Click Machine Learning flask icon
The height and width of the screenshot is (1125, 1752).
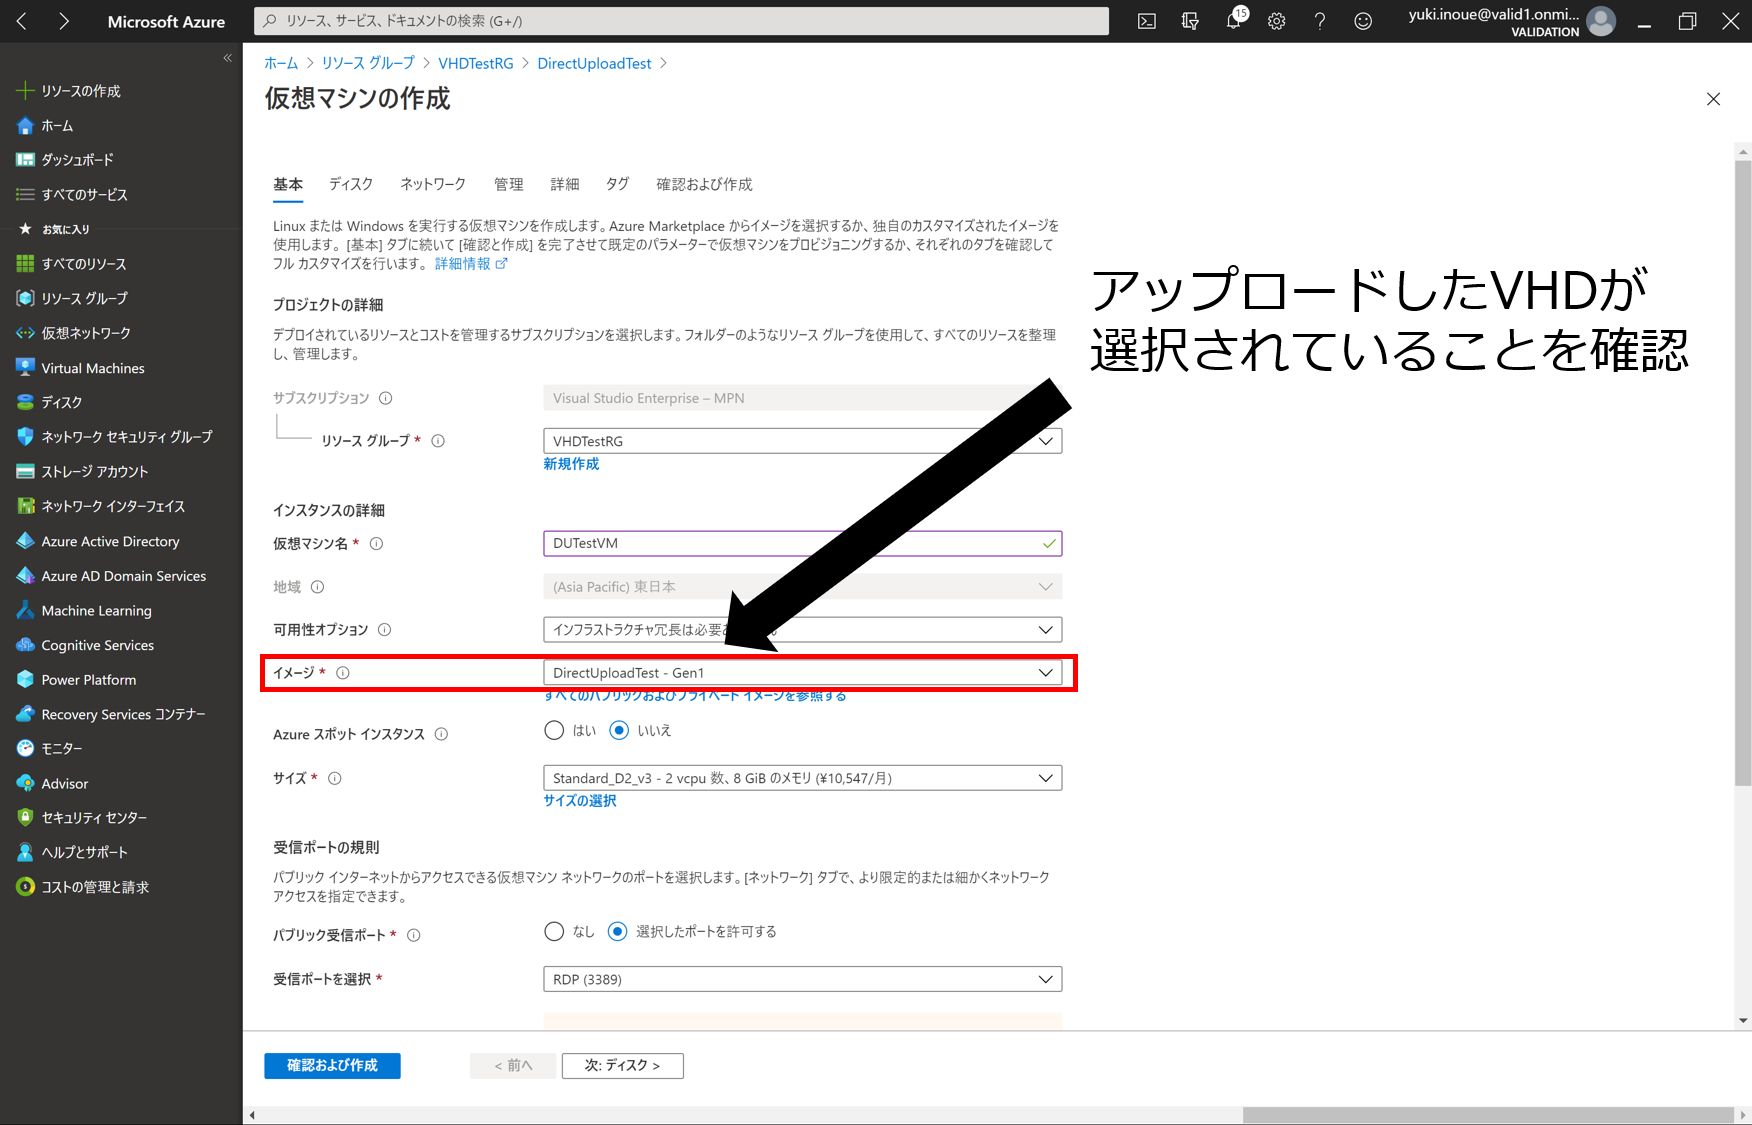[25, 610]
